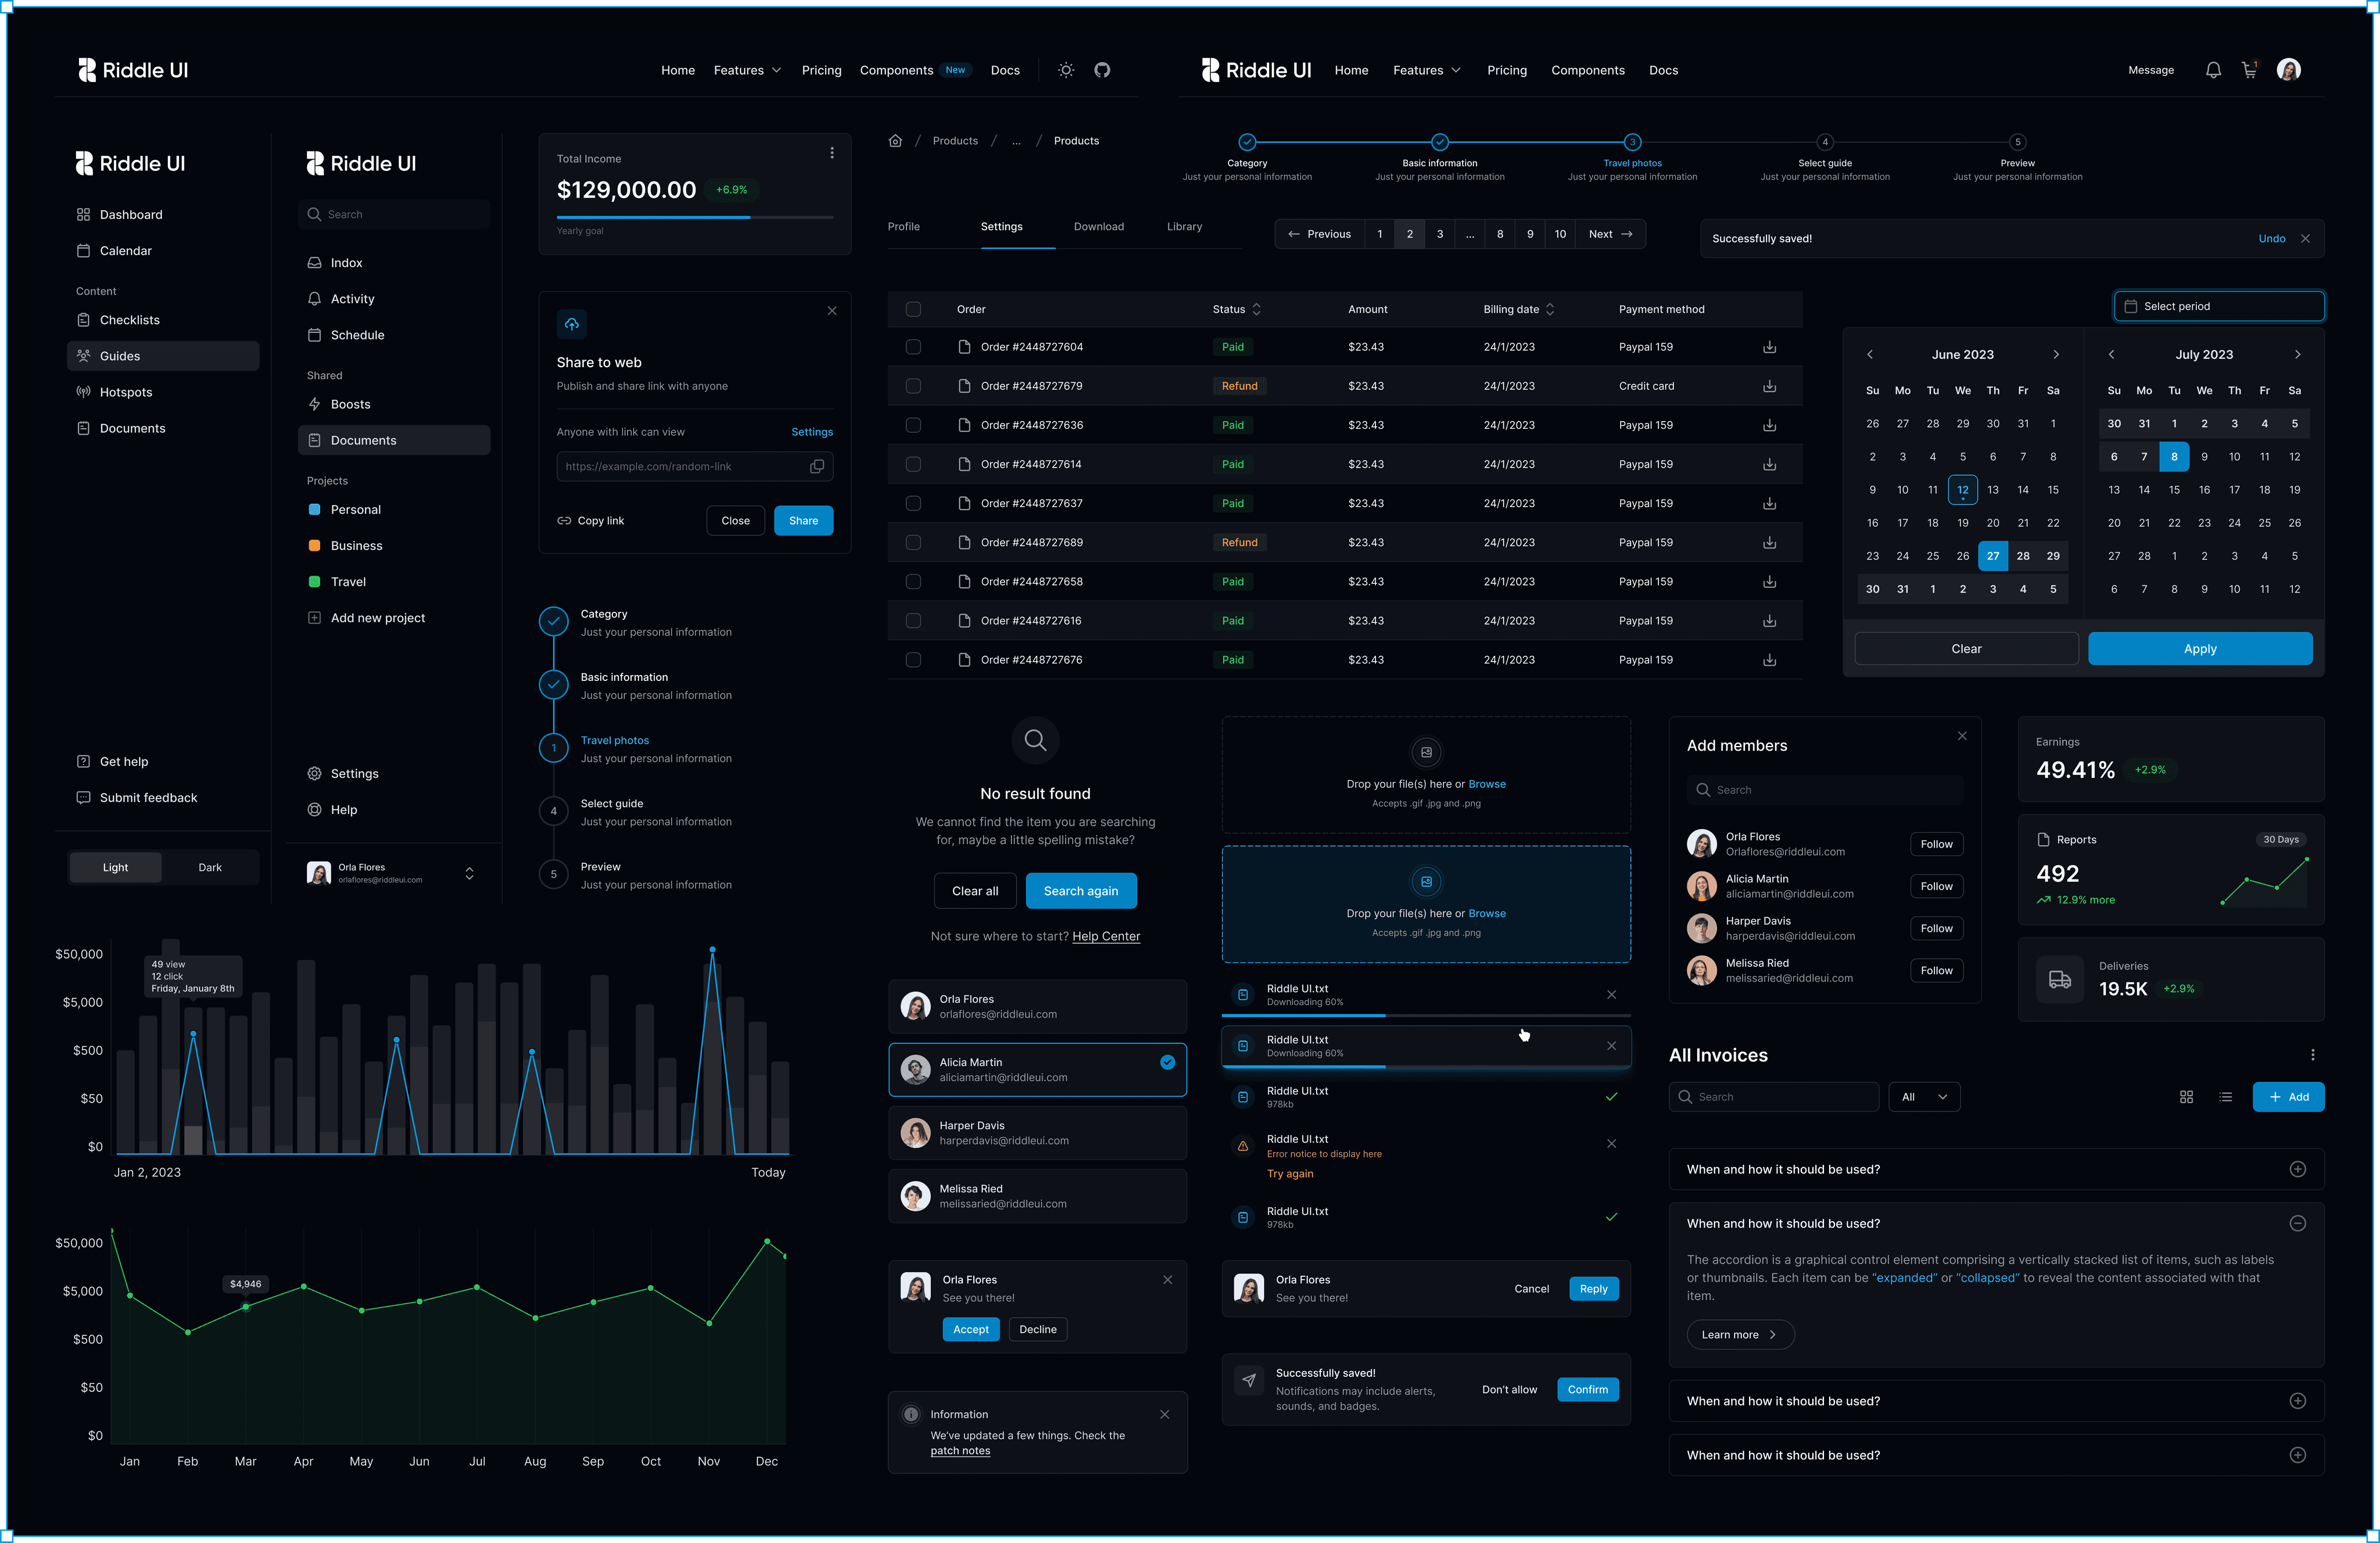The width and height of the screenshot is (2380, 1543).
Task: Dismiss the errored Riddle UI.txt upload
Action: pyautogui.click(x=1611, y=1144)
